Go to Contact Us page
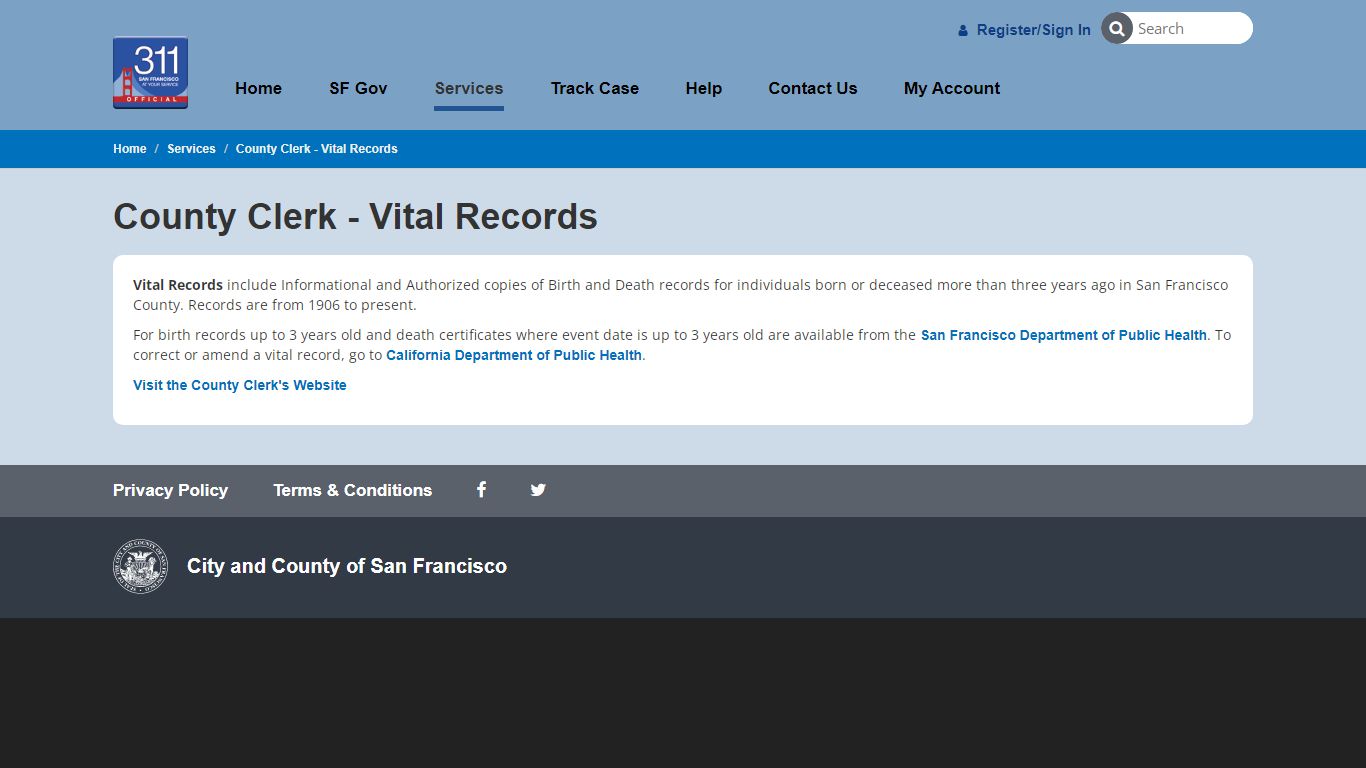Viewport: 1366px width, 768px height. point(813,88)
